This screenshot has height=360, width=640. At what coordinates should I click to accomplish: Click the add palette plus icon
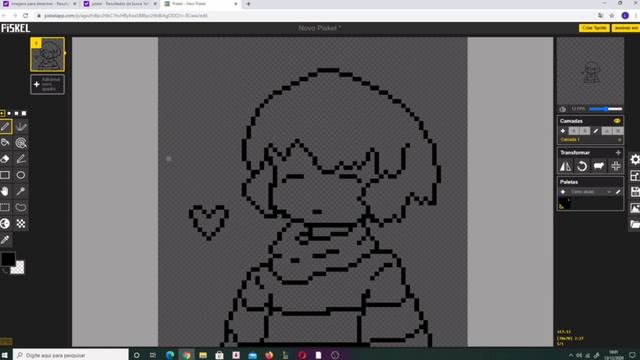pos(563,192)
